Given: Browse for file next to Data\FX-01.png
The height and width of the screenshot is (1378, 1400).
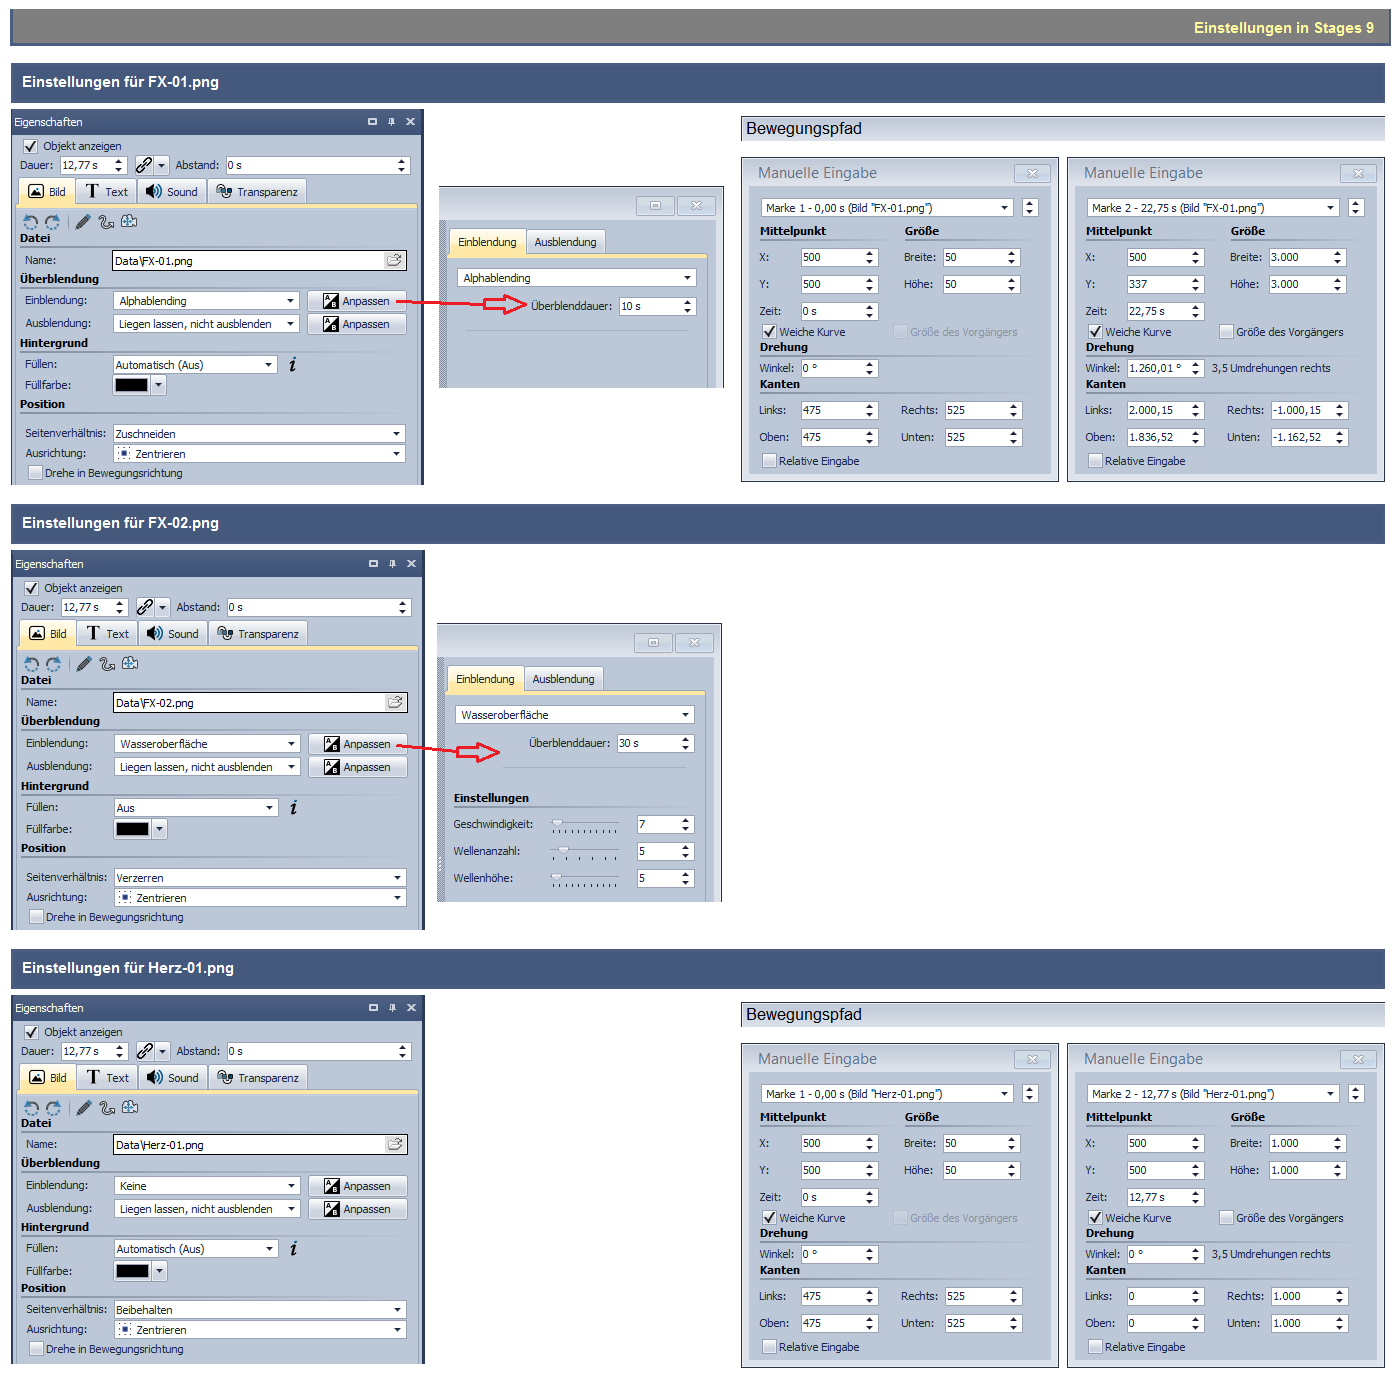Looking at the screenshot, I should [395, 261].
